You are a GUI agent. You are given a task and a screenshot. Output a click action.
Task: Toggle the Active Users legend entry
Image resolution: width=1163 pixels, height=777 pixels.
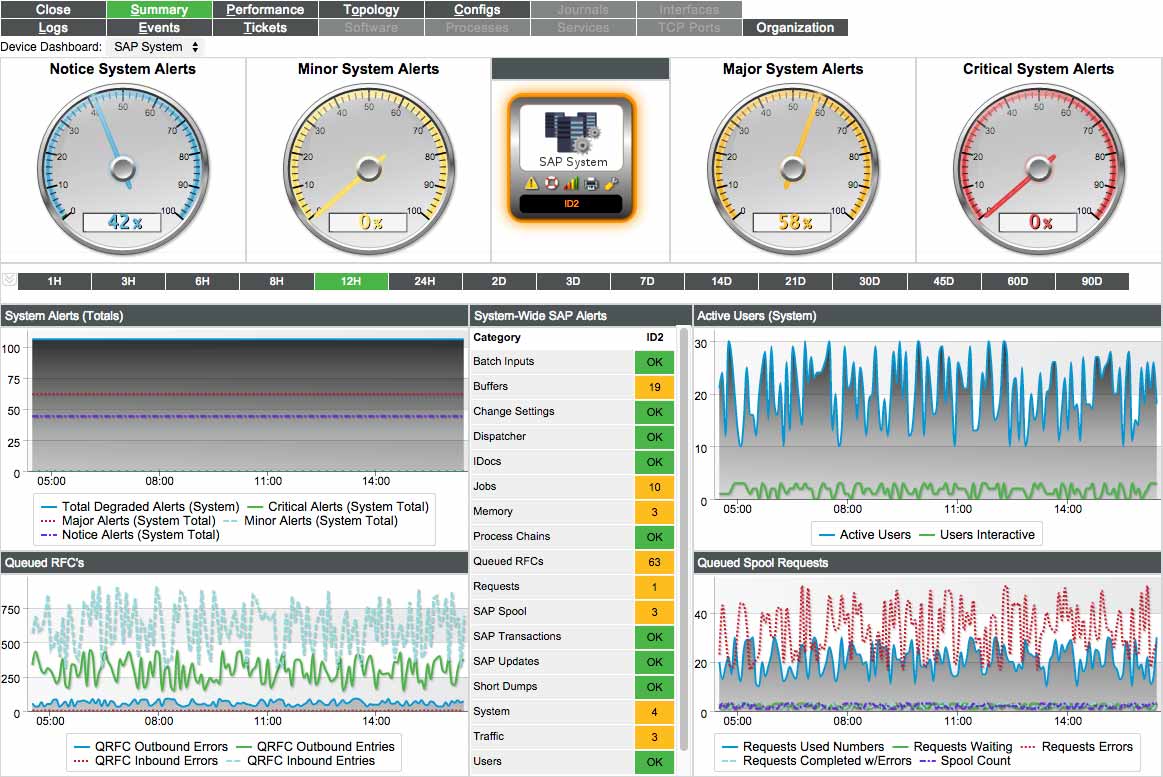[864, 535]
